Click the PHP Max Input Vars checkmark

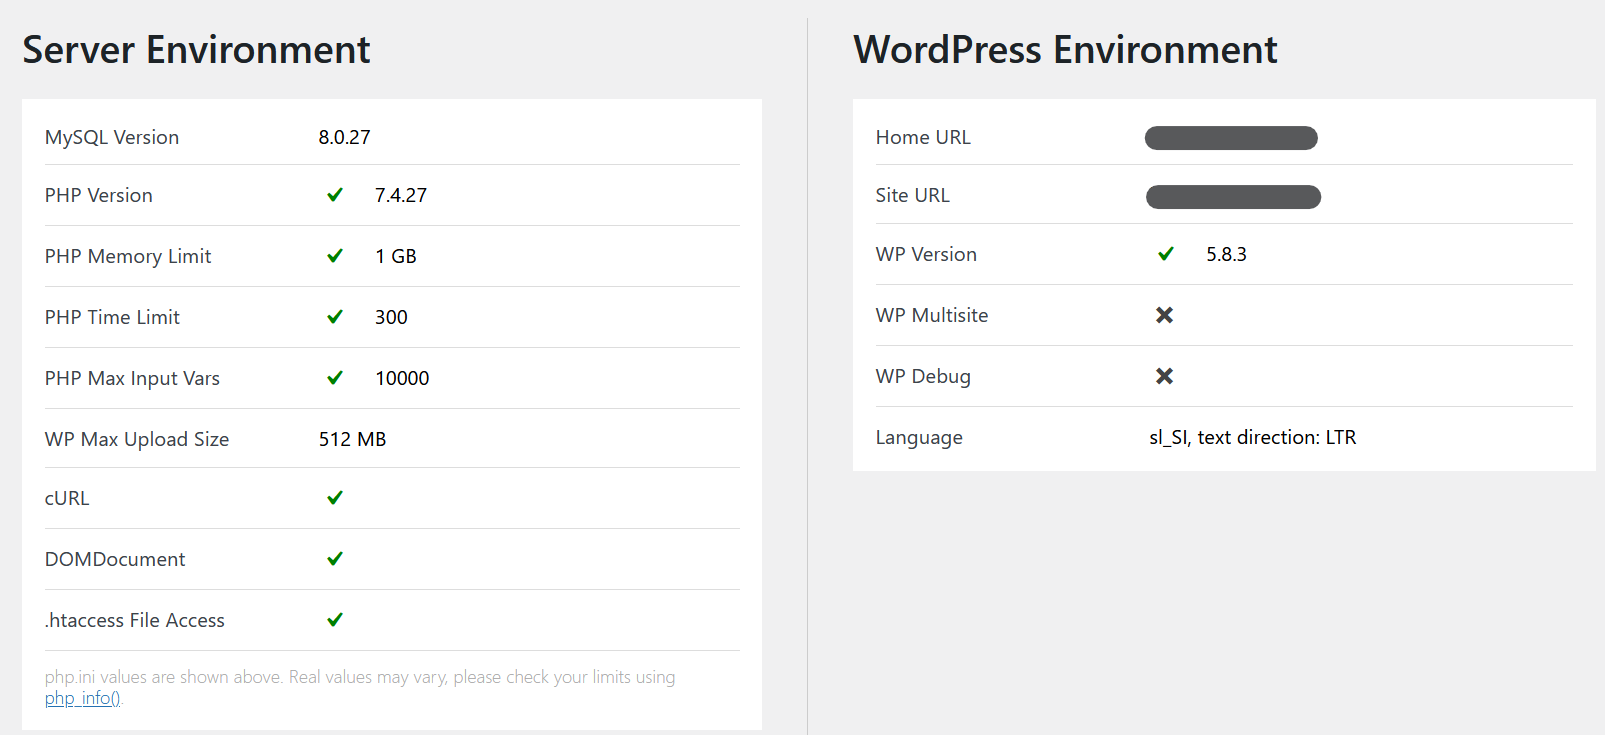tap(335, 378)
